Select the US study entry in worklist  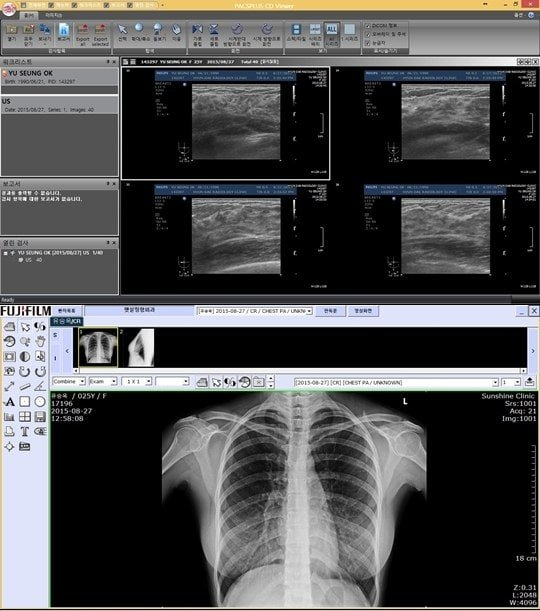[x=60, y=105]
